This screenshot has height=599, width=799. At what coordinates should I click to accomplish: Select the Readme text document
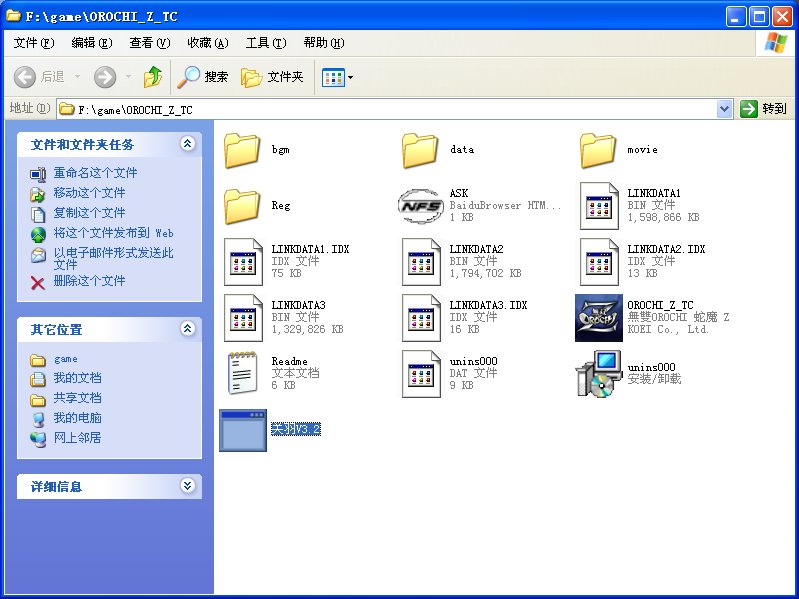click(243, 374)
